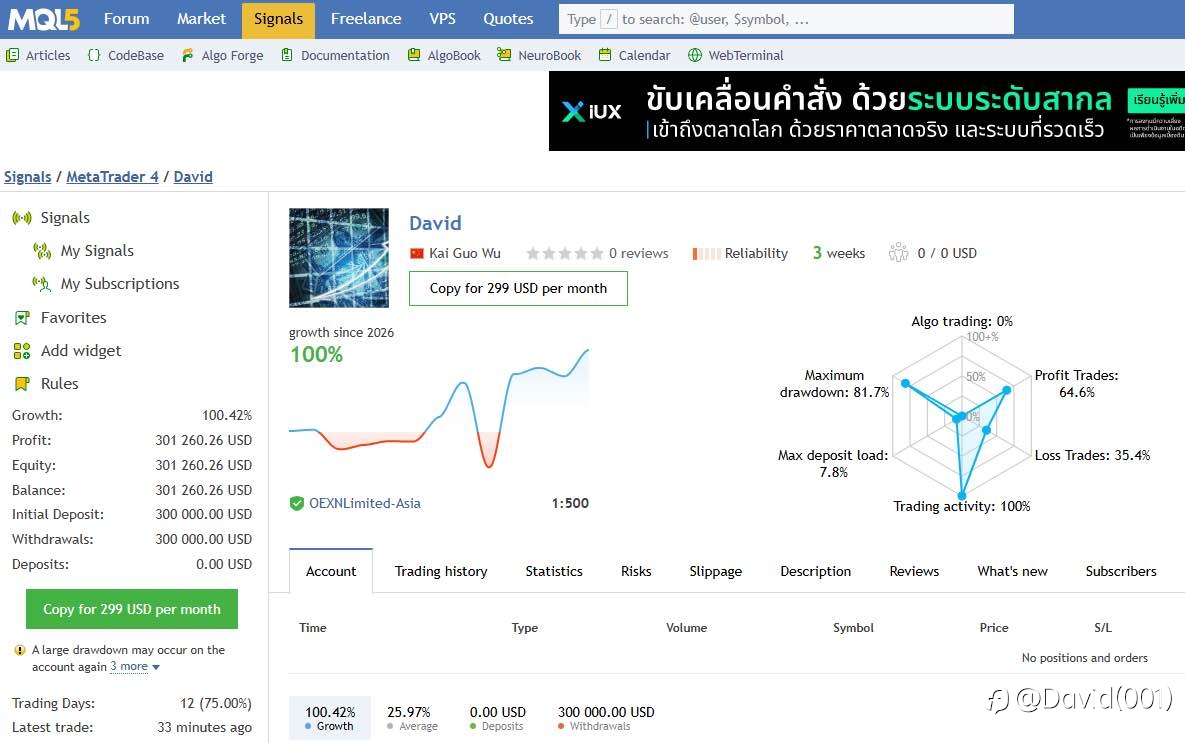The height and width of the screenshot is (743, 1185).
Task: Launch WebTerminal globe icon
Action: [x=695, y=55]
